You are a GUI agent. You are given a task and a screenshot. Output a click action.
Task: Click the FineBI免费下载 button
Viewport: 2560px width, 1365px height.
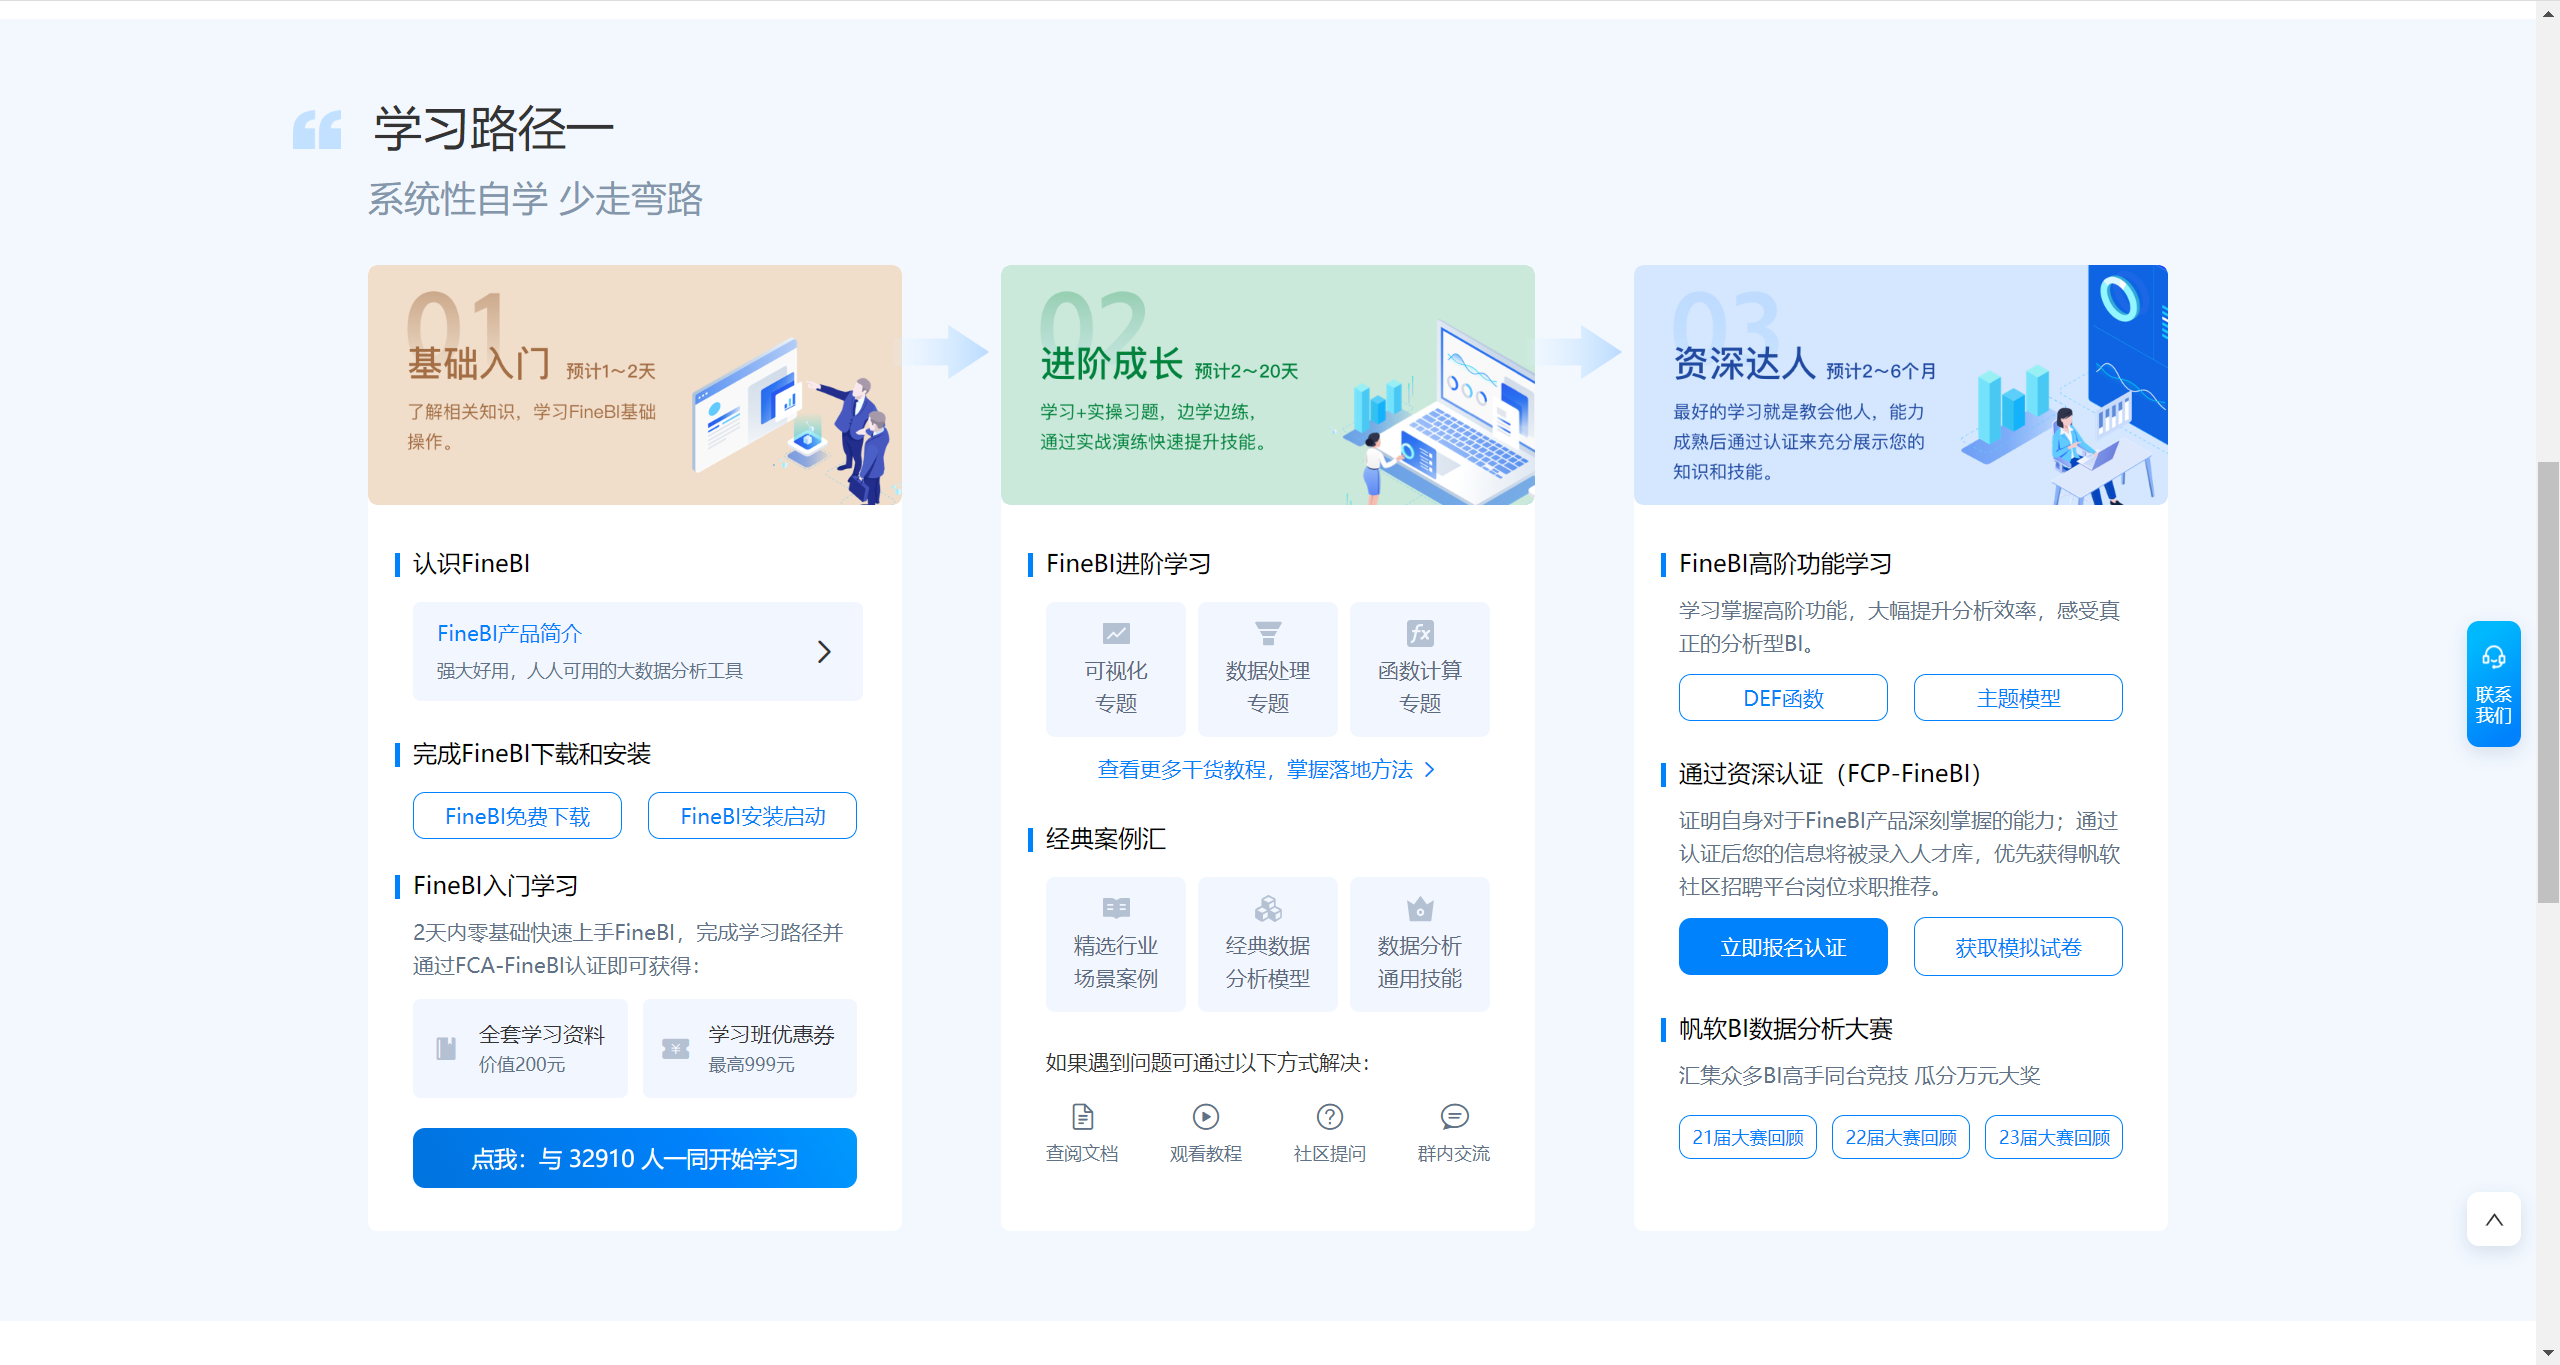[517, 816]
